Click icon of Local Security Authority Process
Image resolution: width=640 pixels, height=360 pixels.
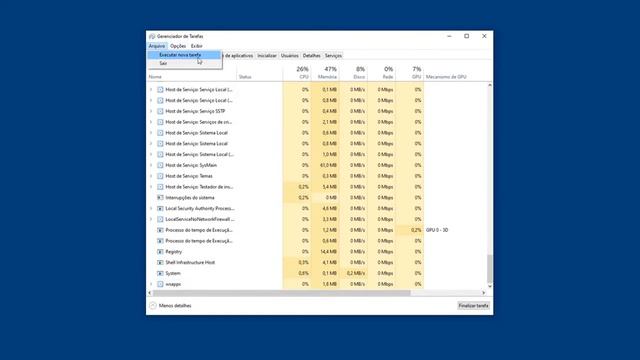point(160,209)
